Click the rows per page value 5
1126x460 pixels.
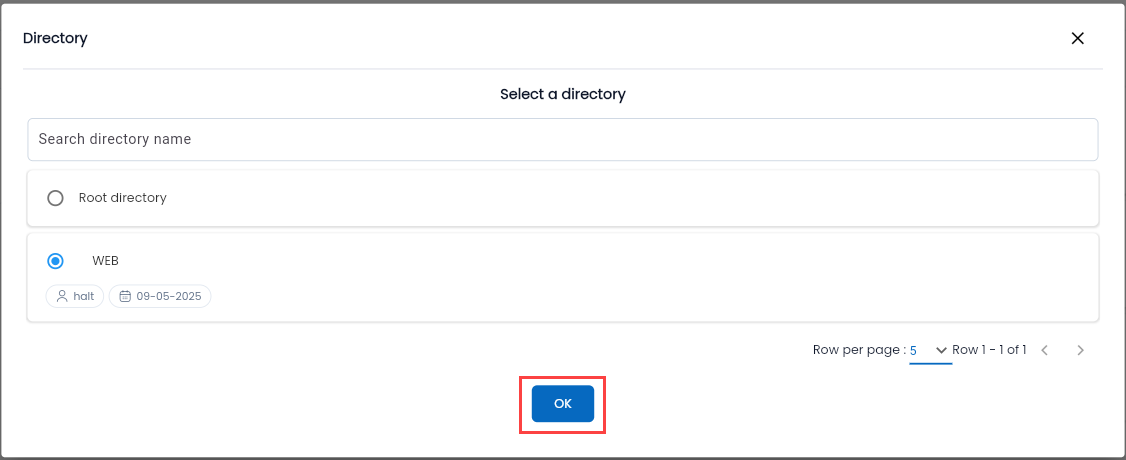[x=913, y=351]
